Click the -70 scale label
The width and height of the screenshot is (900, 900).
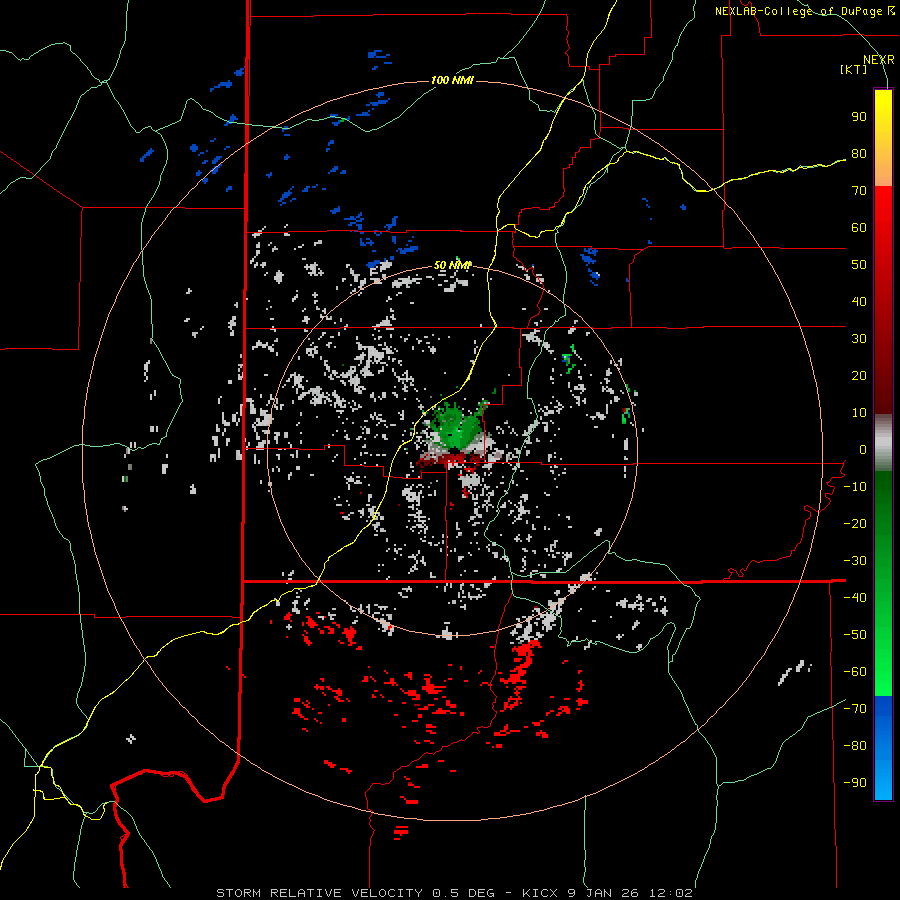tap(855, 709)
